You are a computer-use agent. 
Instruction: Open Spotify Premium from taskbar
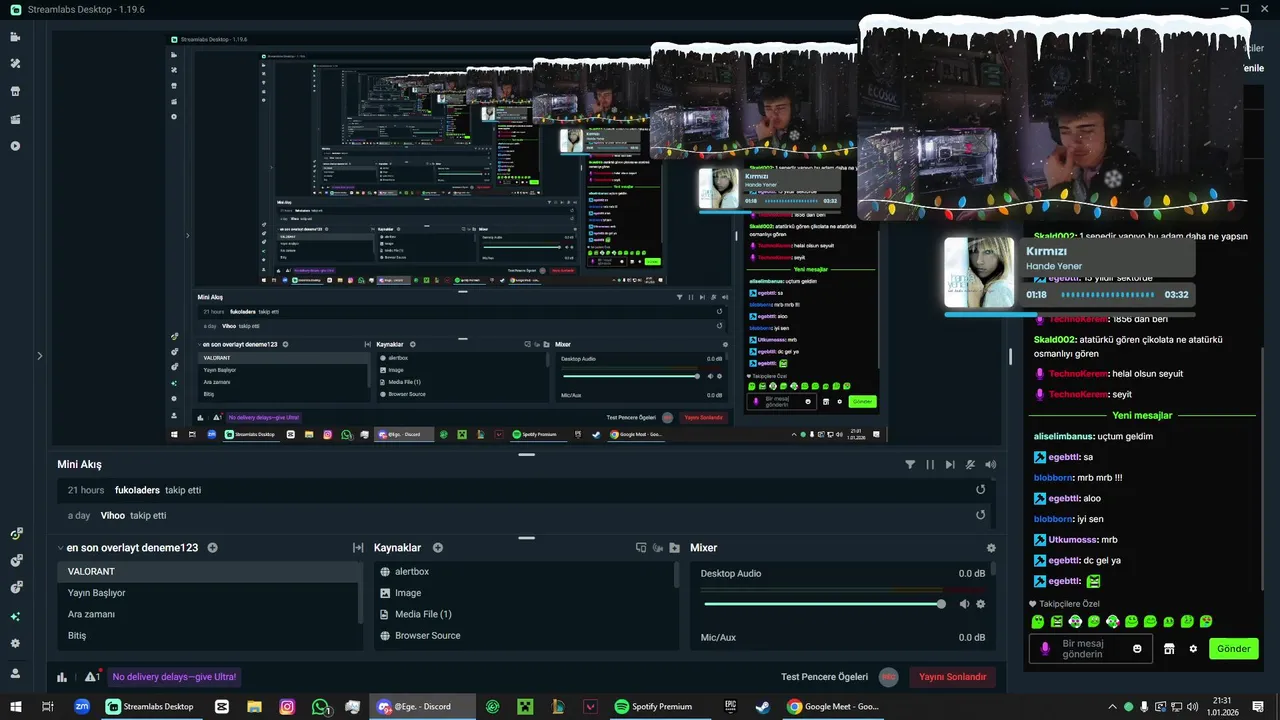653,707
